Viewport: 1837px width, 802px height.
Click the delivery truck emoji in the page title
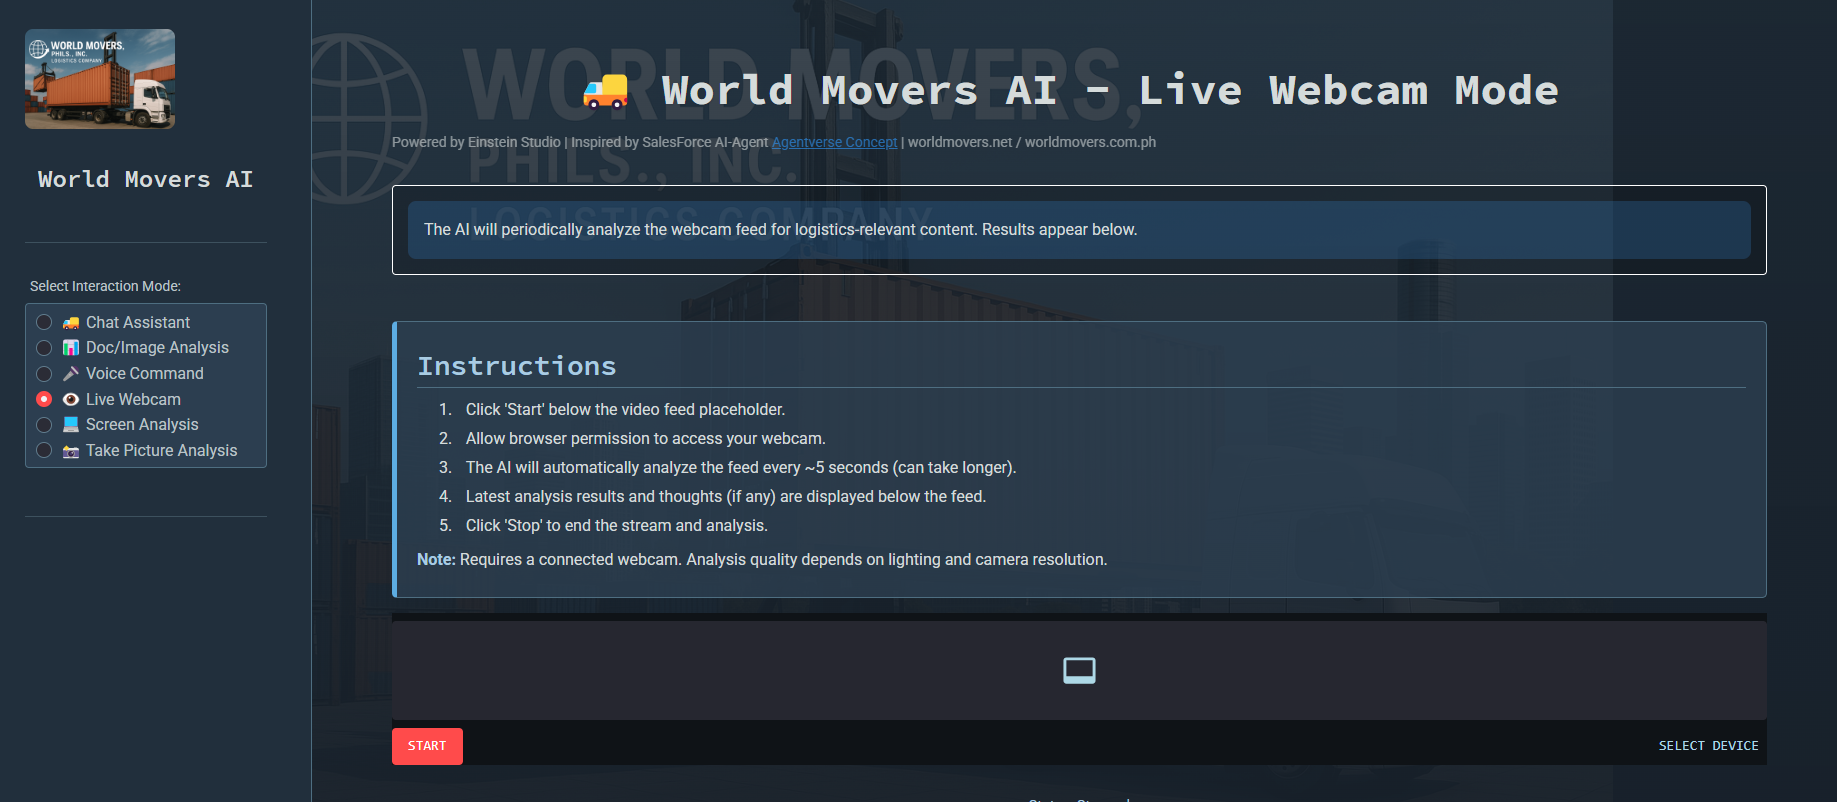coord(606,91)
